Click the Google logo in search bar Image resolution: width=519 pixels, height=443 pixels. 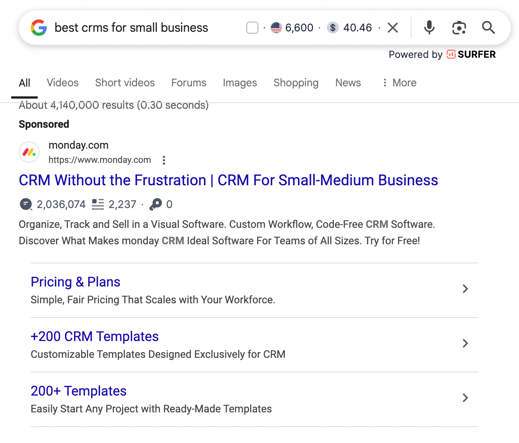click(x=39, y=28)
